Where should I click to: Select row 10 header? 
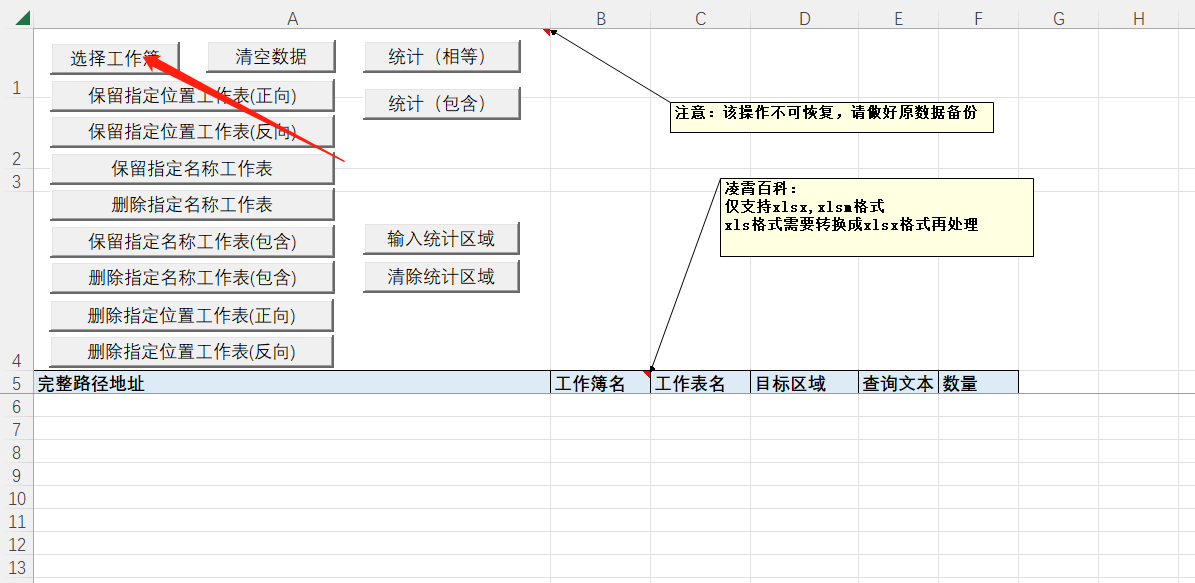[x=17, y=498]
